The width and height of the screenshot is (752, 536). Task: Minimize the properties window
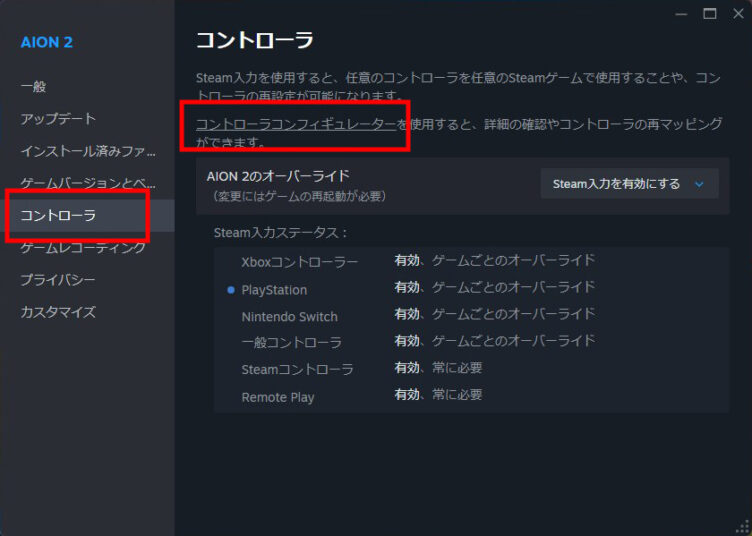point(681,14)
